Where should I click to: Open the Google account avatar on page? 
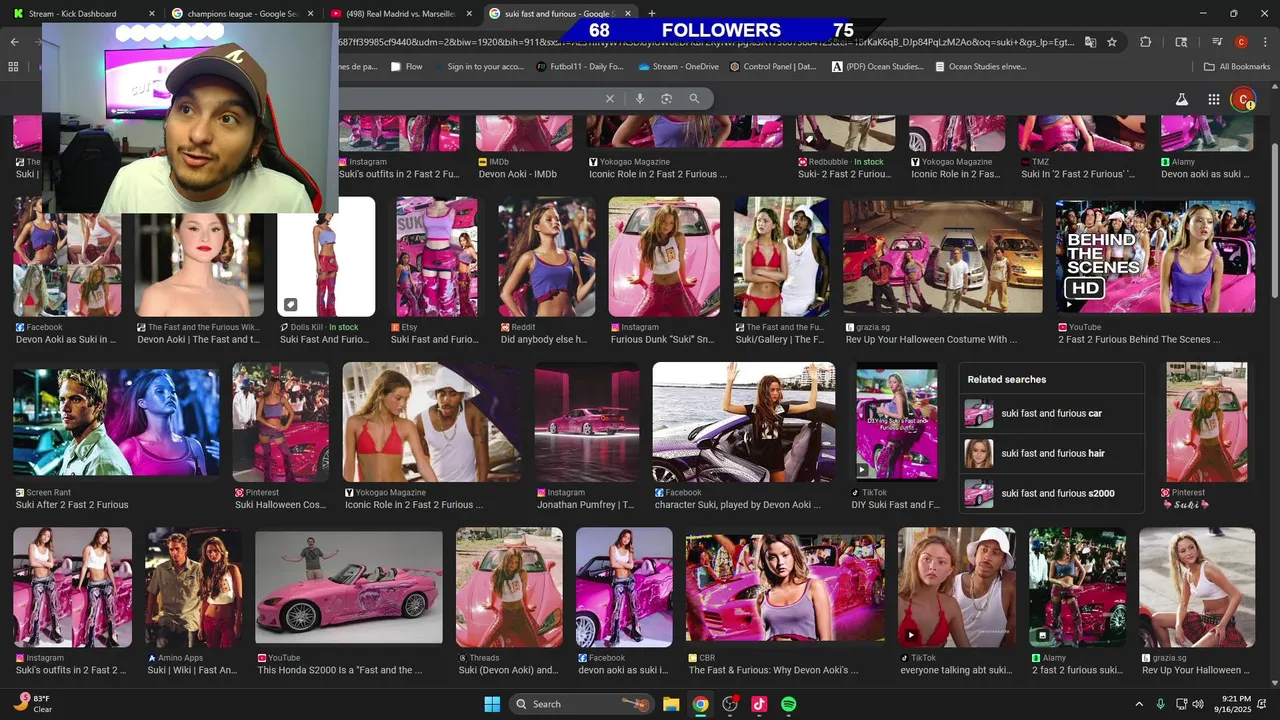pos(1243,99)
